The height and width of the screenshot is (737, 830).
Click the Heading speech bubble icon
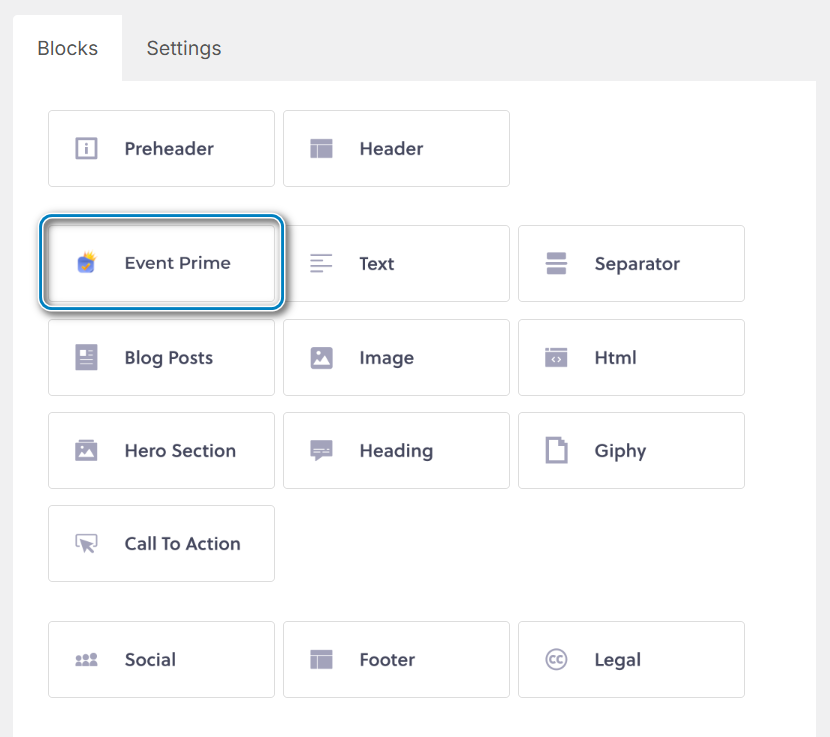[x=321, y=451]
